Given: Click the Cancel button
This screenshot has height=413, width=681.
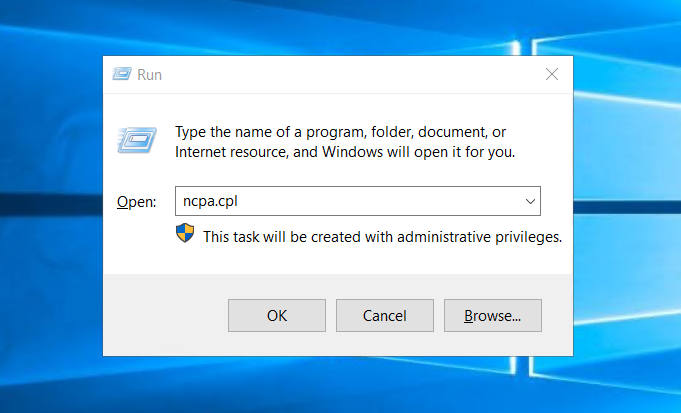Looking at the screenshot, I should coord(384,315).
